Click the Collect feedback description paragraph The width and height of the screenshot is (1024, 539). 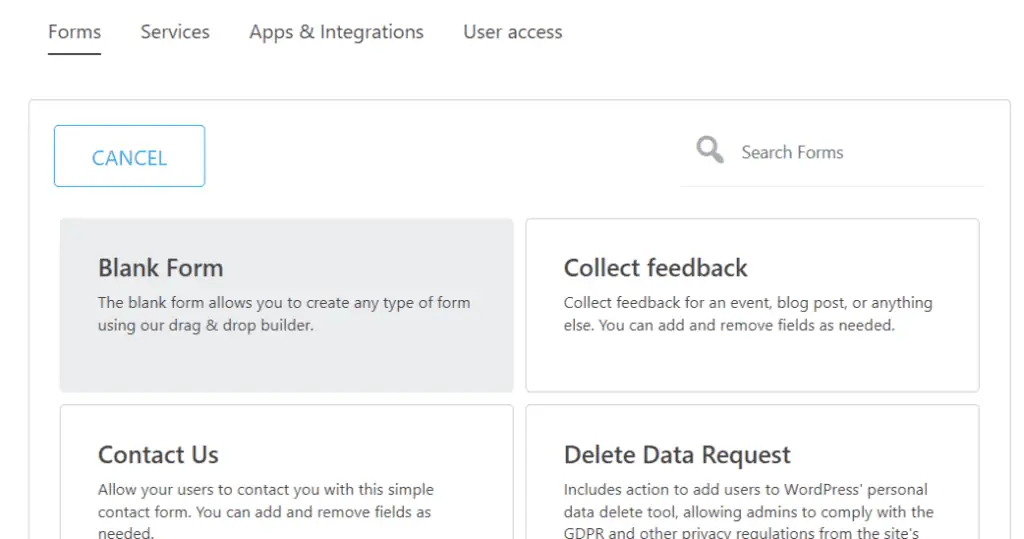(748, 314)
